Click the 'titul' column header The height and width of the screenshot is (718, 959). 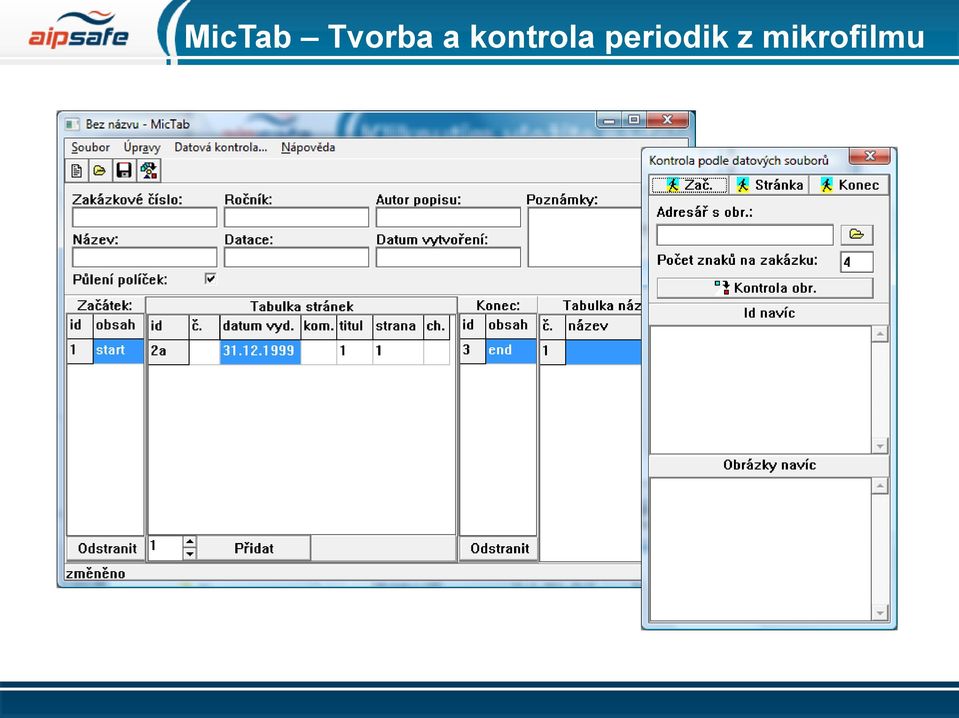coord(354,327)
